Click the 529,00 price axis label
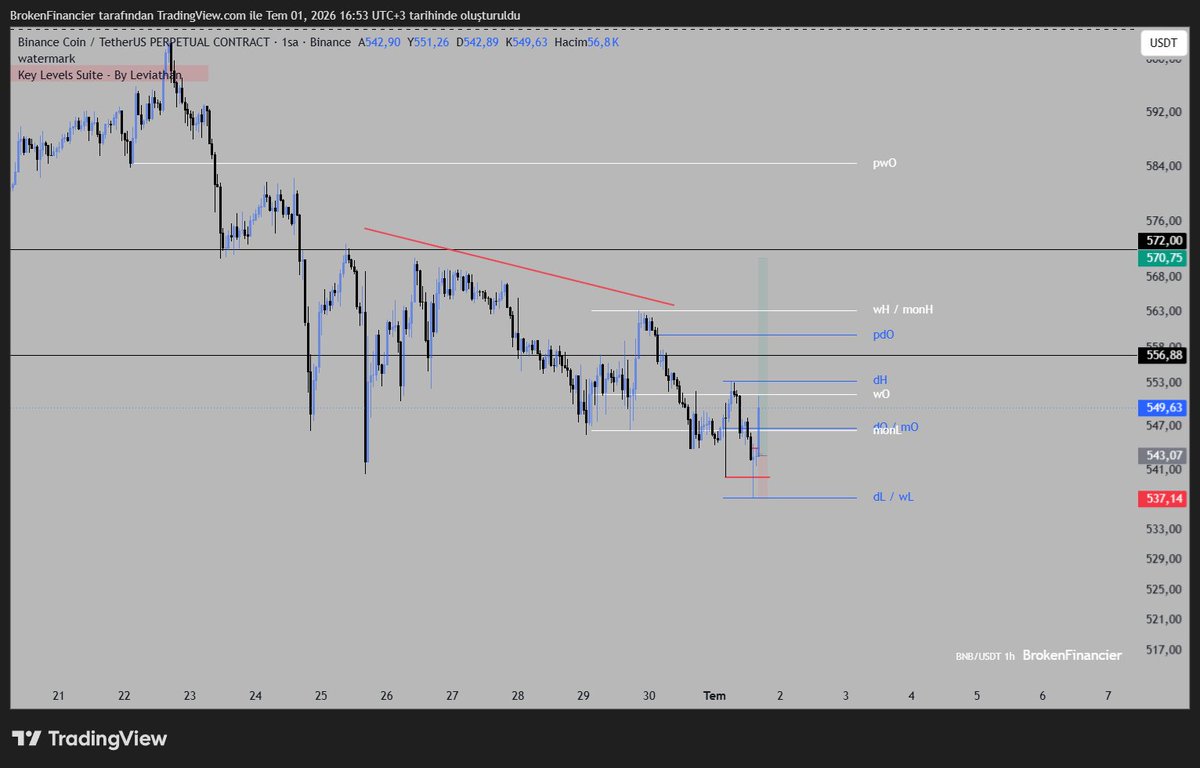 pyautogui.click(x=1164, y=558)
